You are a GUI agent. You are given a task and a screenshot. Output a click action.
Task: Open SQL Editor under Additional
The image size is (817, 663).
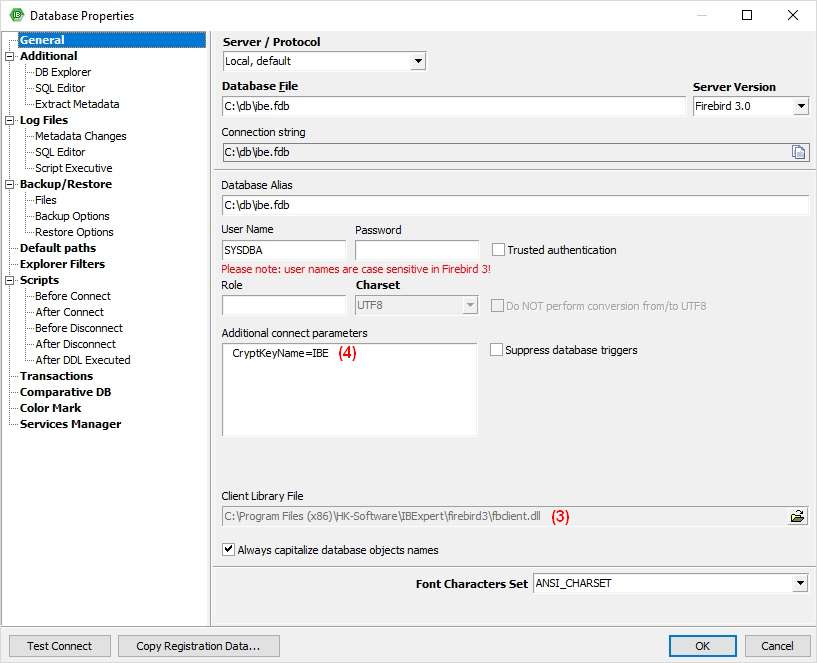pos(60,88)
